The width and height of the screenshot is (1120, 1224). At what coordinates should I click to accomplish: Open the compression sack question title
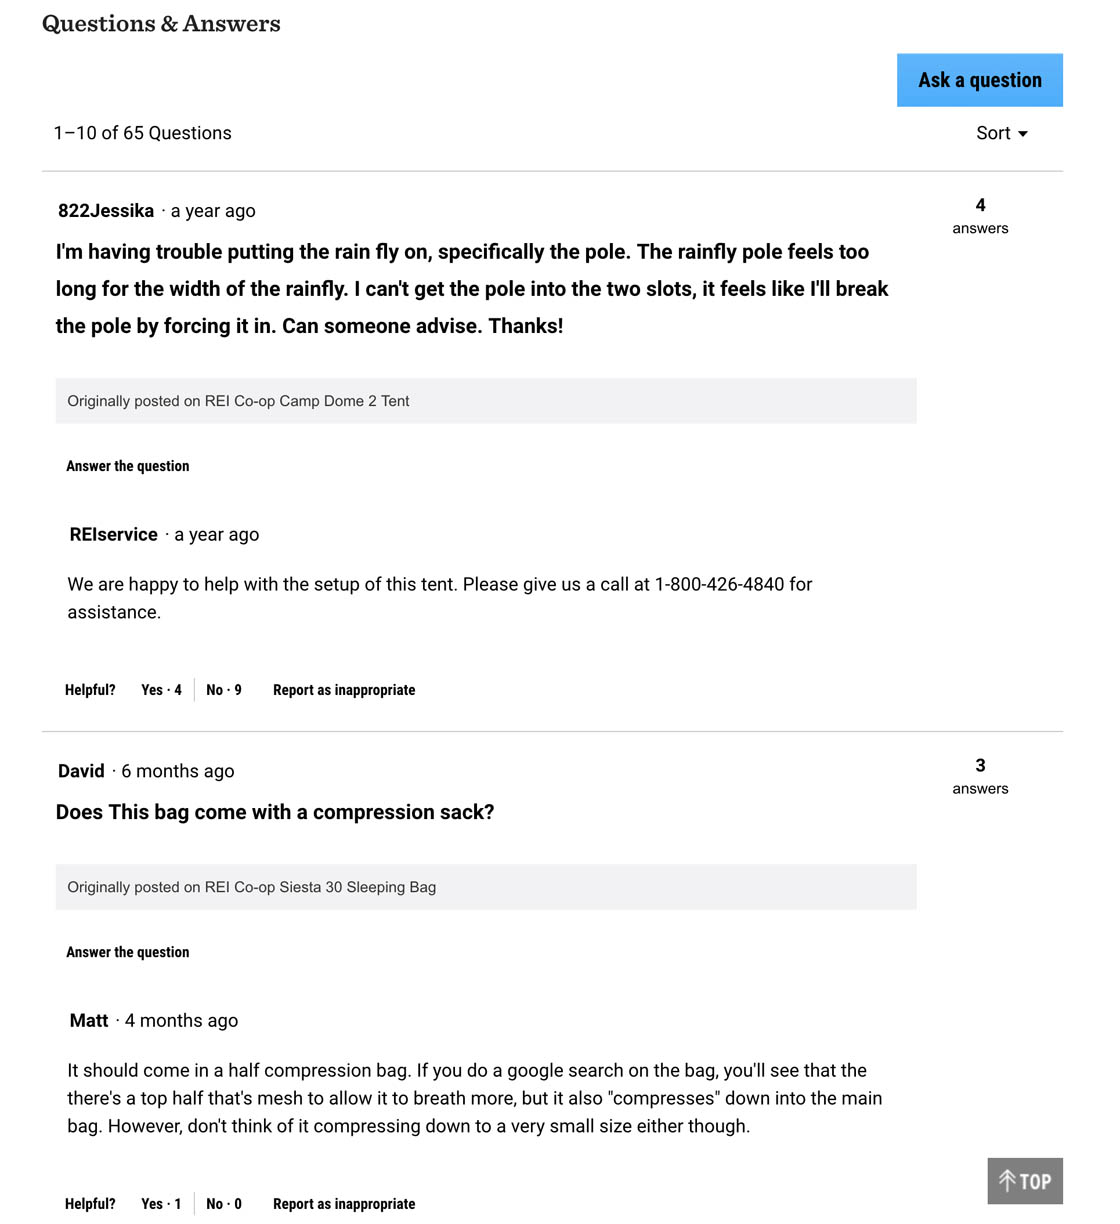tap(275, 812)
